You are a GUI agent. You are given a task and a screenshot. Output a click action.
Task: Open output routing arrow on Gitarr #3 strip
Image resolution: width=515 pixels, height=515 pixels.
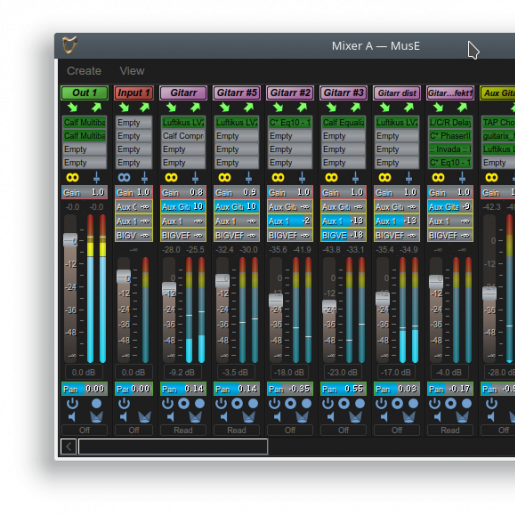tap(355, 107)
